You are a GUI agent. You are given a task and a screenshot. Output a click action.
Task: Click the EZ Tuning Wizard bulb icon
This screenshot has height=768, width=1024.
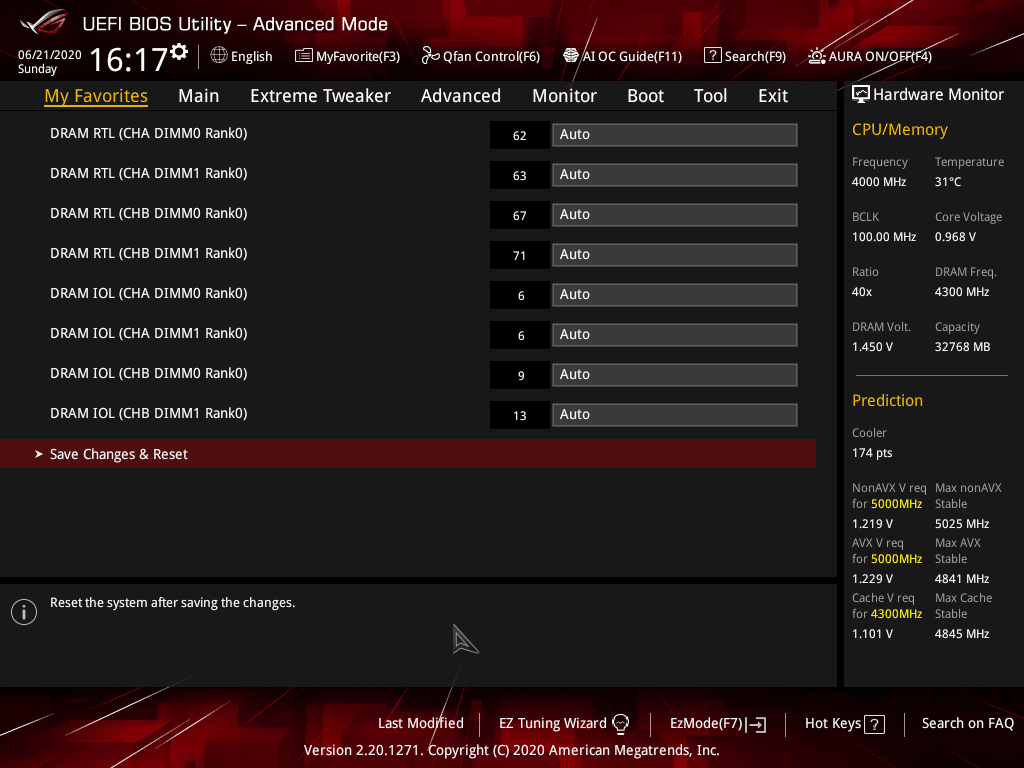point(620,724)
